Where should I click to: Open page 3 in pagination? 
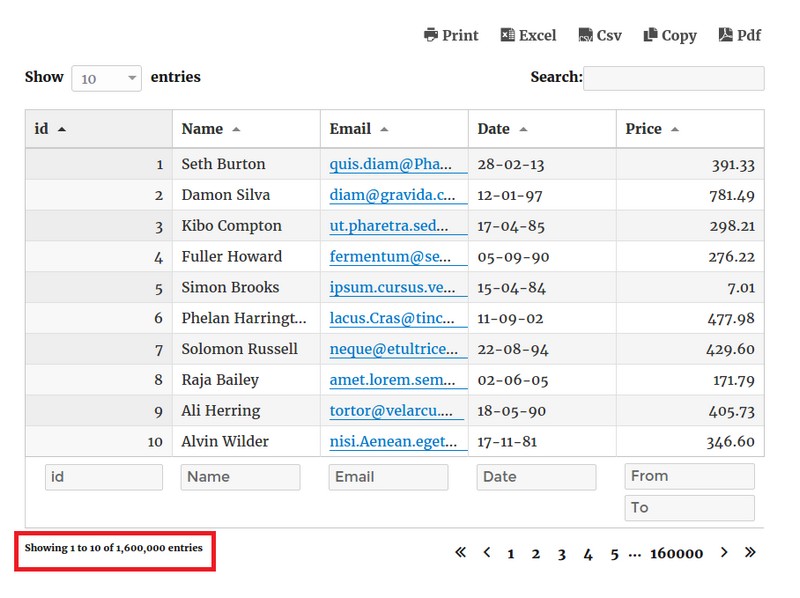click(x=562, y=553)
